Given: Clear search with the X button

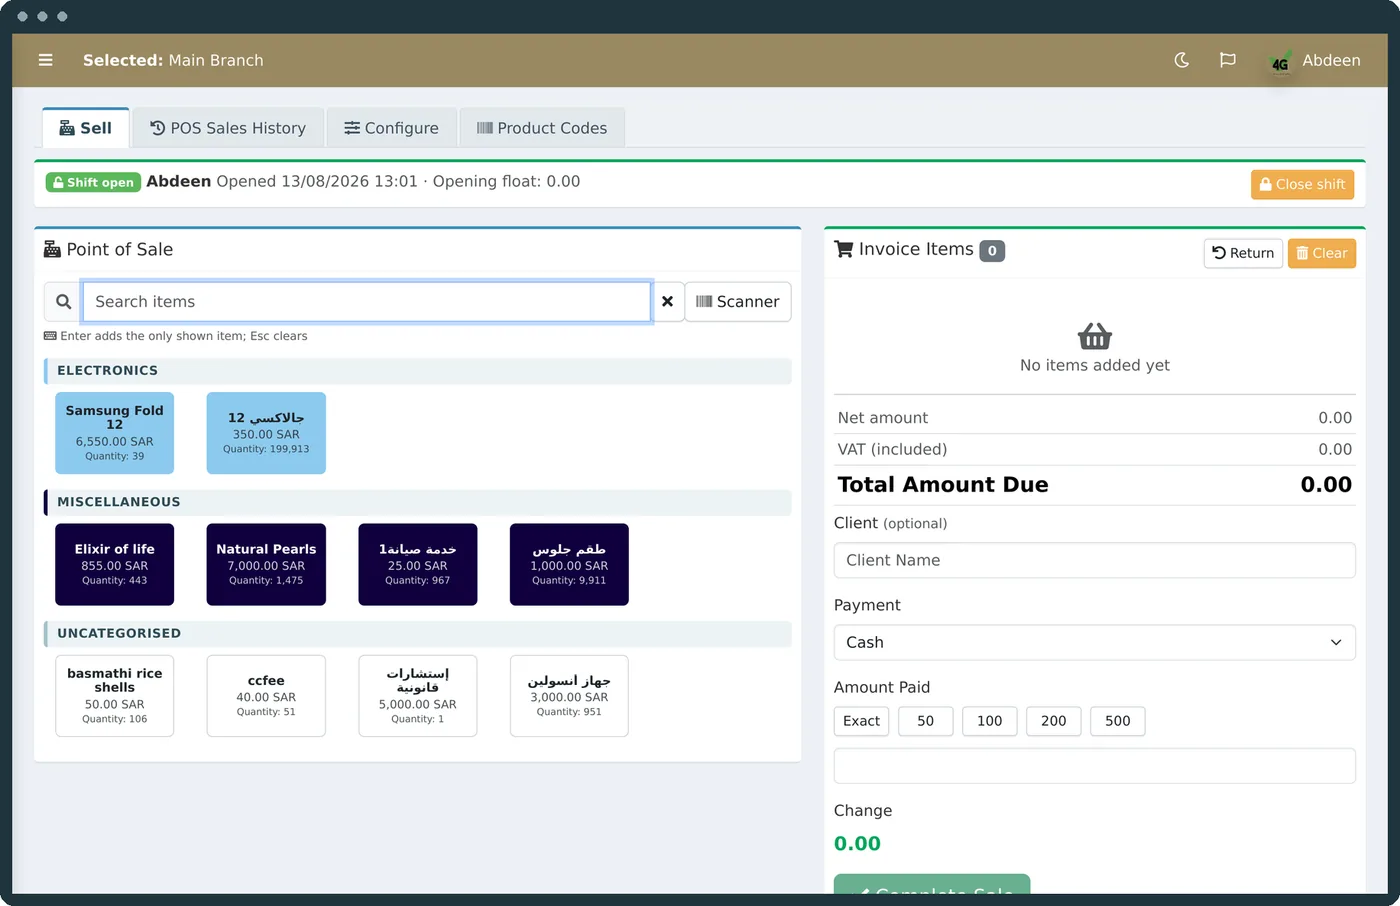Looking at the screenshot, I should [667, 302].
